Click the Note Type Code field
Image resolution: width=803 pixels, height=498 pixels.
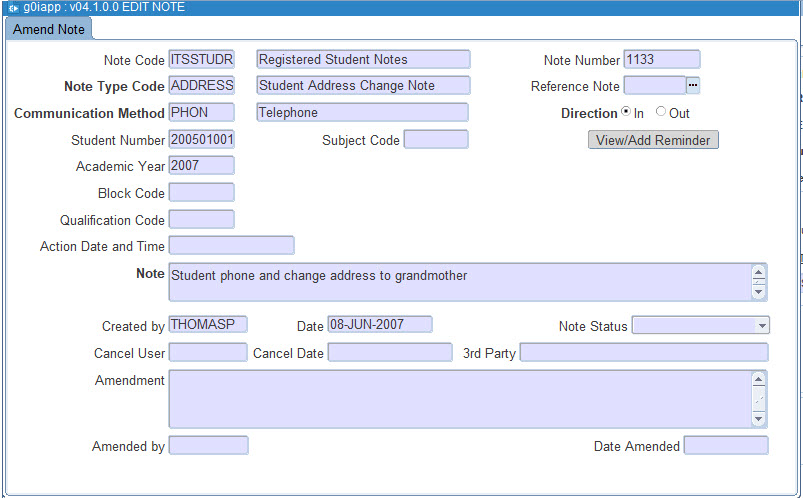(x=201, y=86)
